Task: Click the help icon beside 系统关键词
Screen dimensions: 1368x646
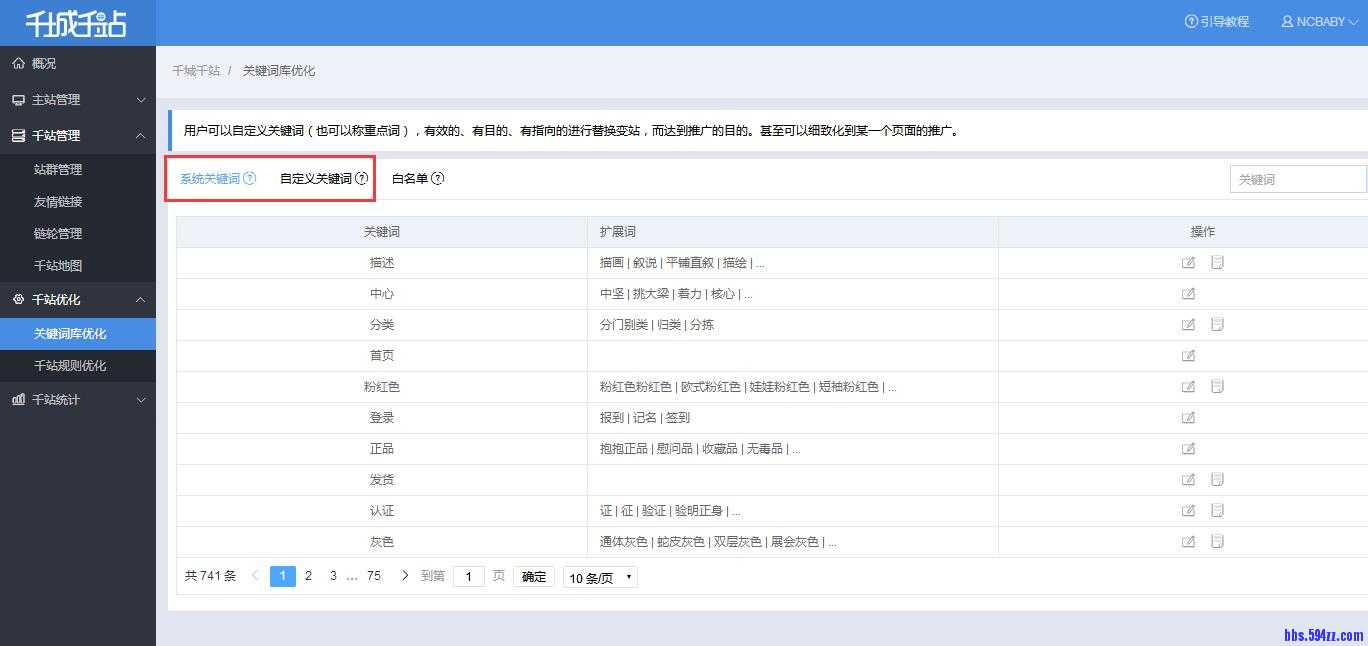Action: 250,178
